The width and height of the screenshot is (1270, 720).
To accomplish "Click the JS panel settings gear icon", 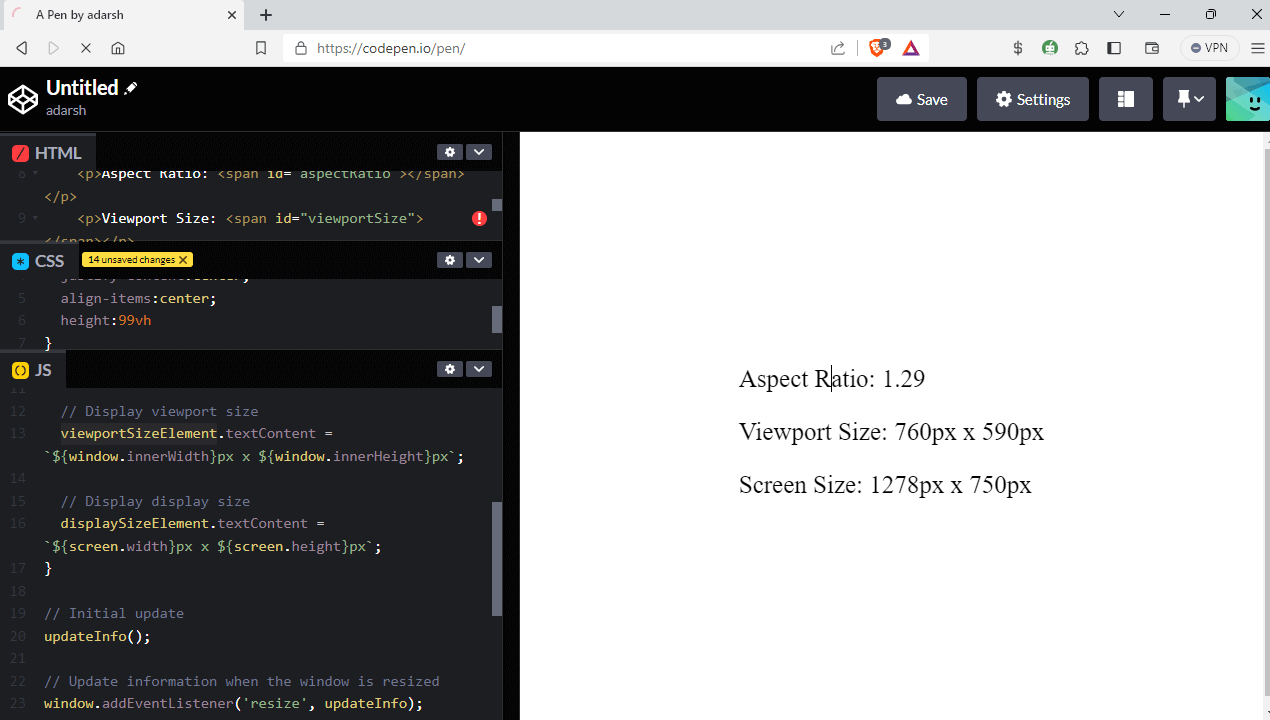I will 449,368.
